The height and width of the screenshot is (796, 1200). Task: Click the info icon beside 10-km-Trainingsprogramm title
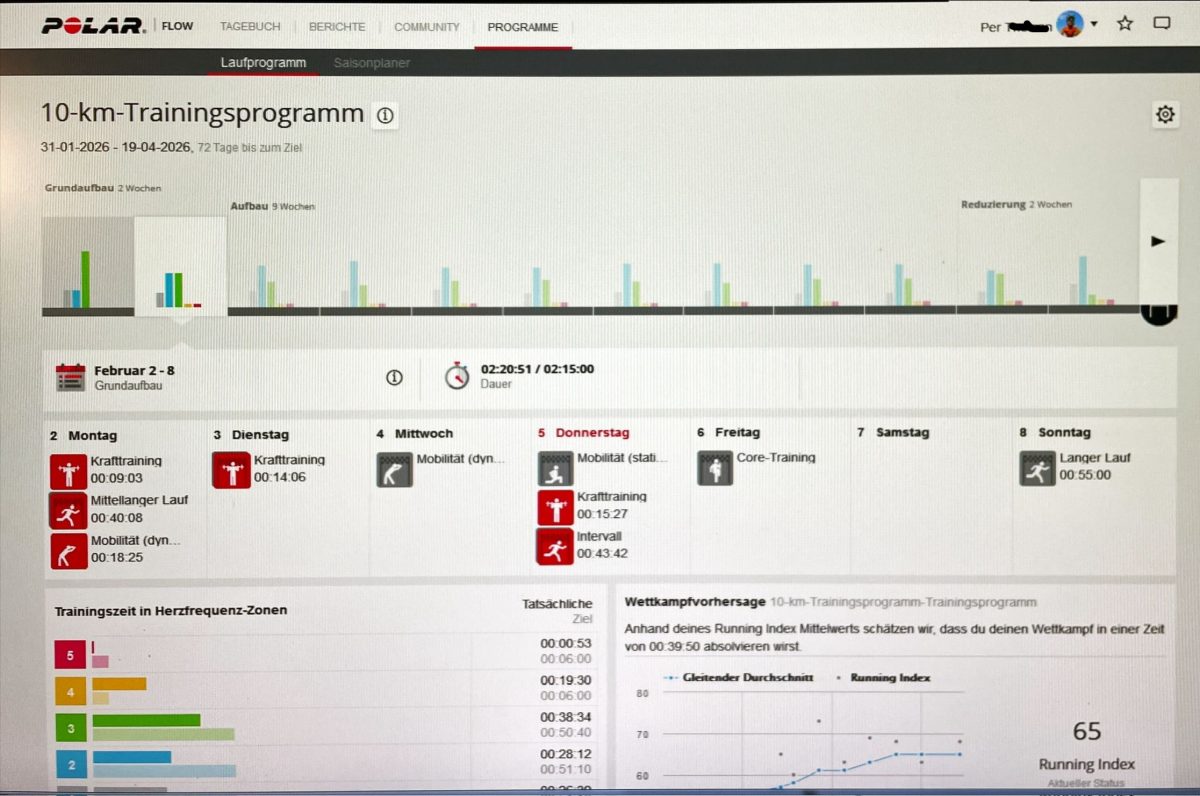[385, 116]
